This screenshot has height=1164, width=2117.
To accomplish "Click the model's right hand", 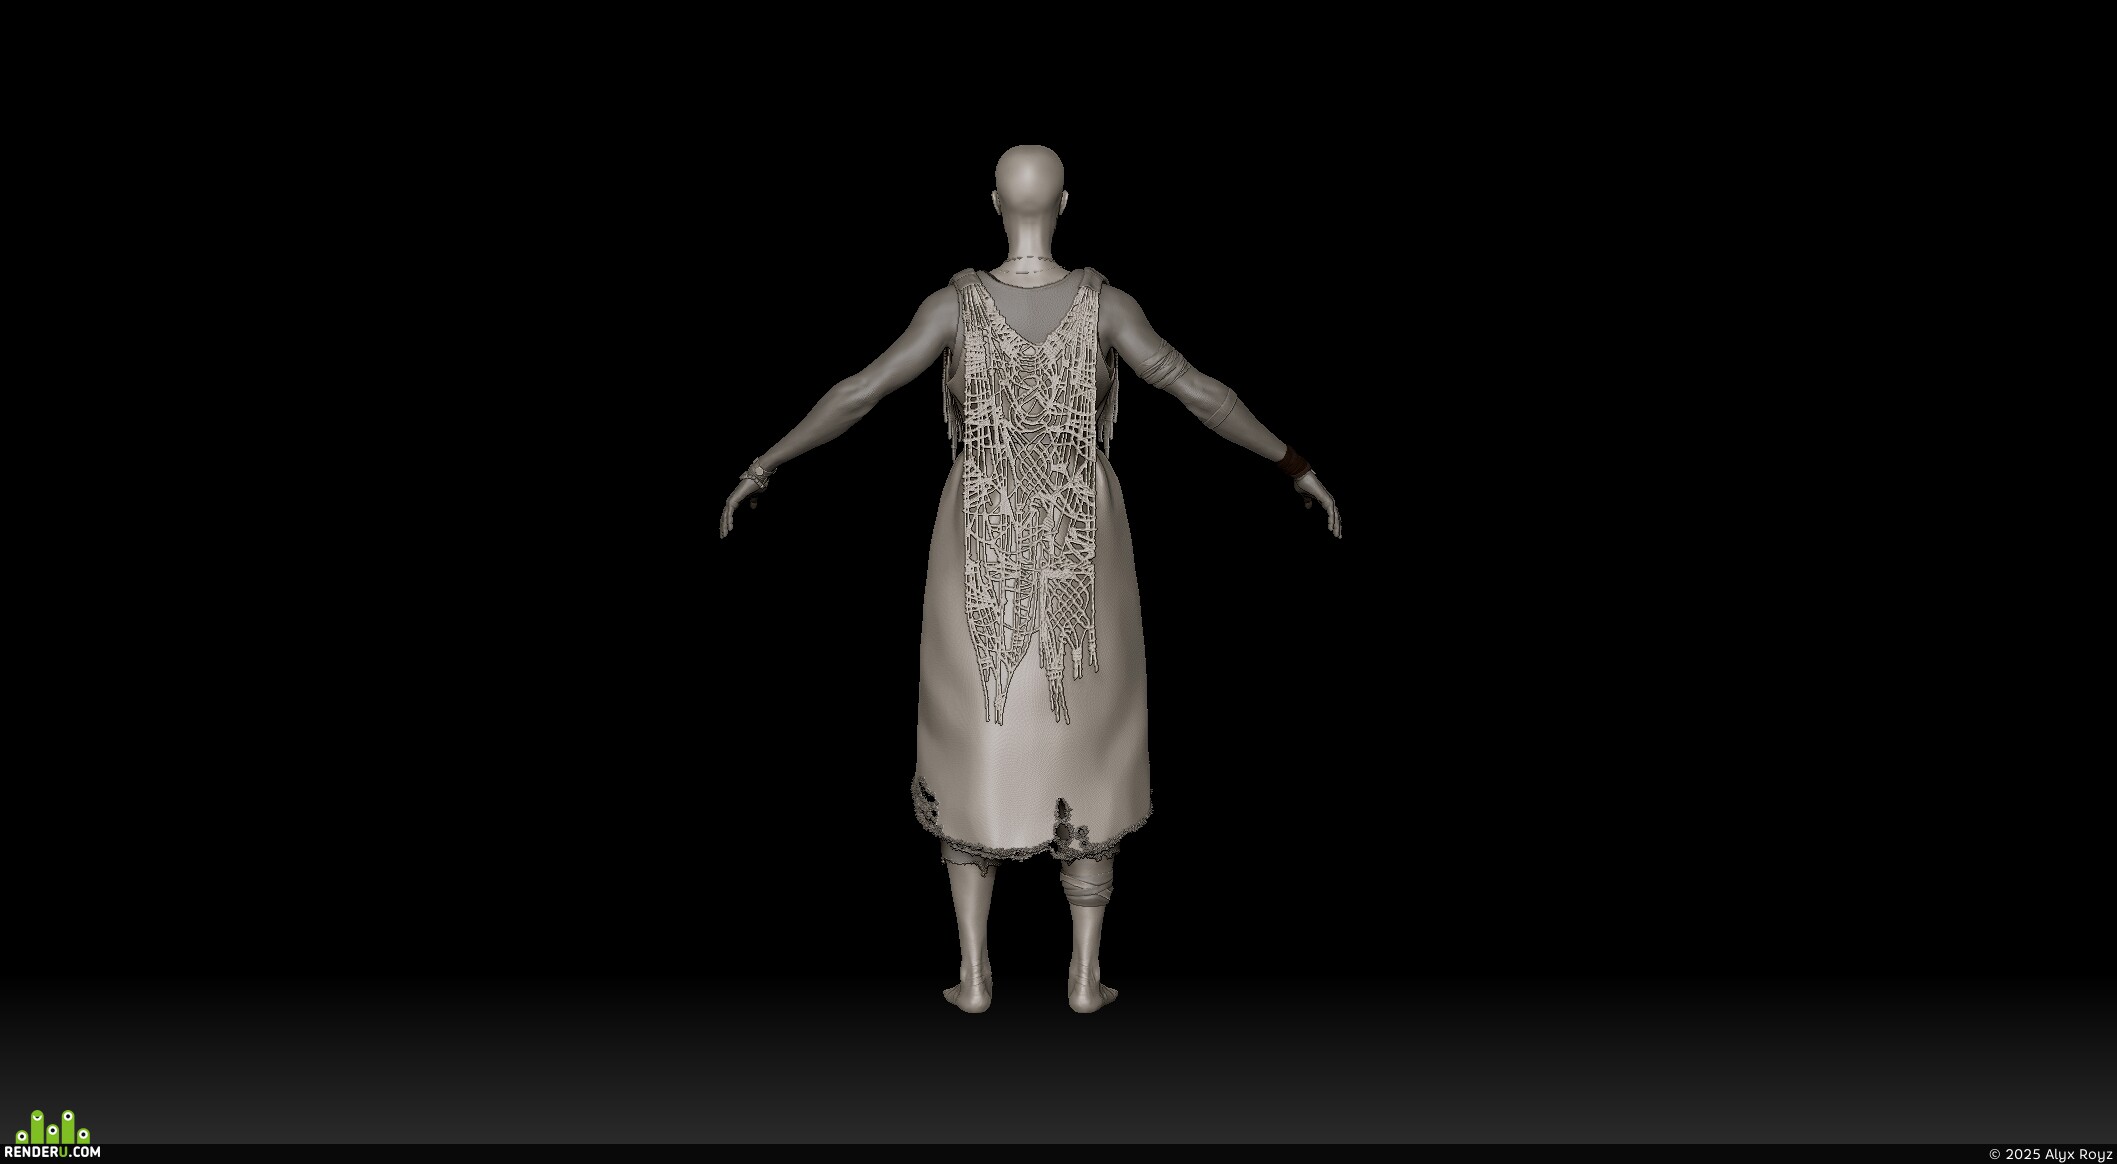I will (1320, 503).
